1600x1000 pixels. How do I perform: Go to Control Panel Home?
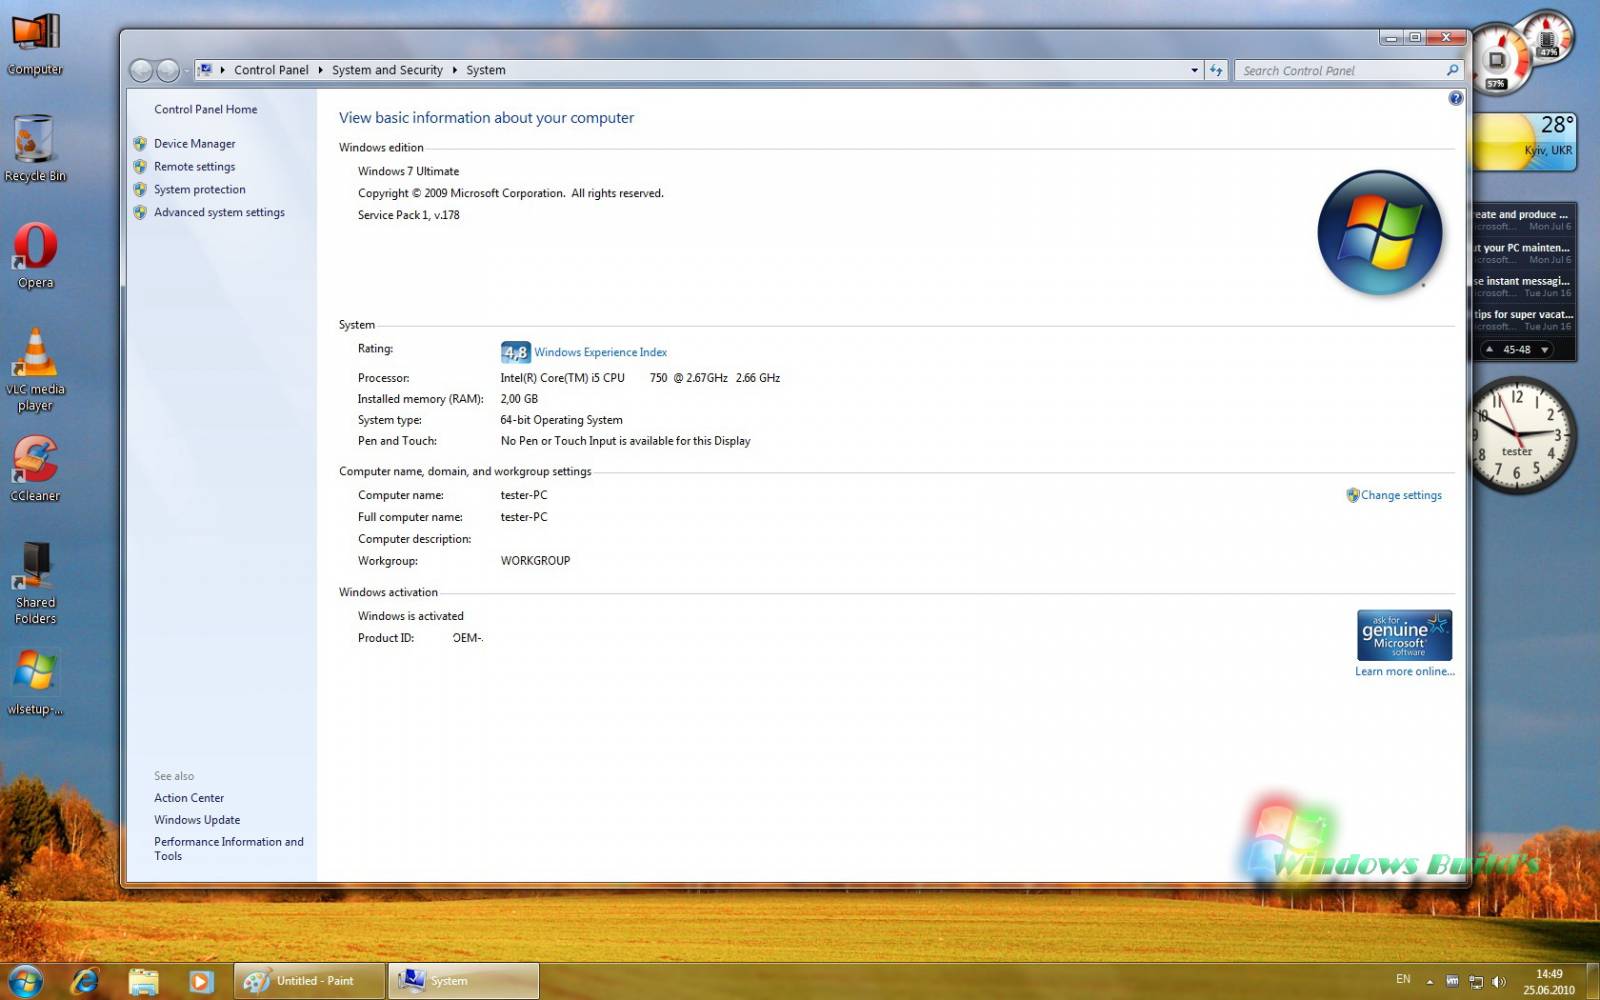205,110
